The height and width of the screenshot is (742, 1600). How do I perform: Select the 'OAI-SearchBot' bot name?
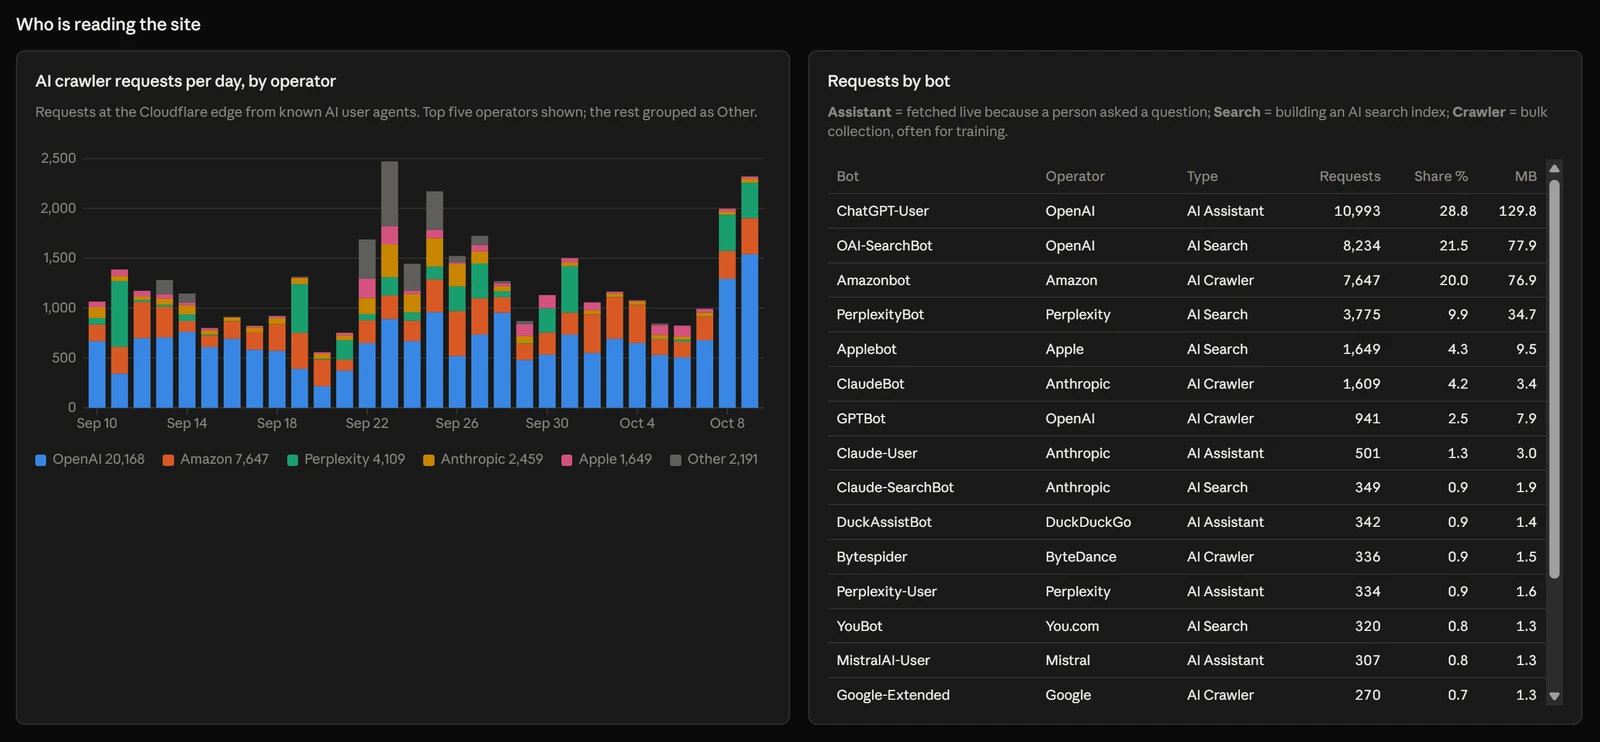coord(885,246)
